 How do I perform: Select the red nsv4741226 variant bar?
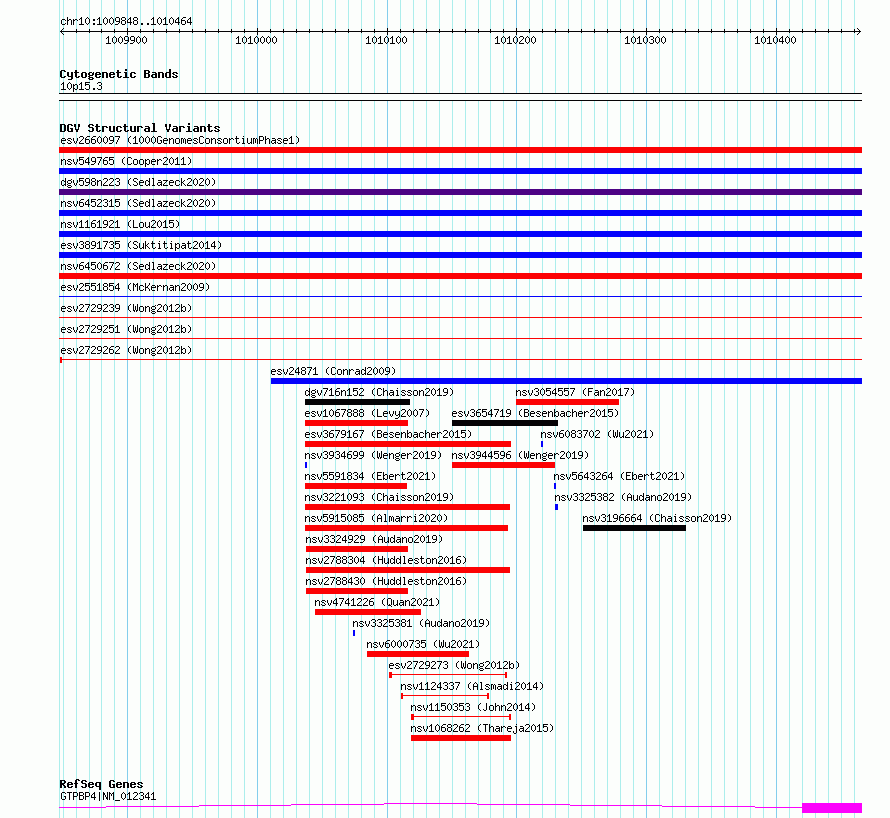368,612
